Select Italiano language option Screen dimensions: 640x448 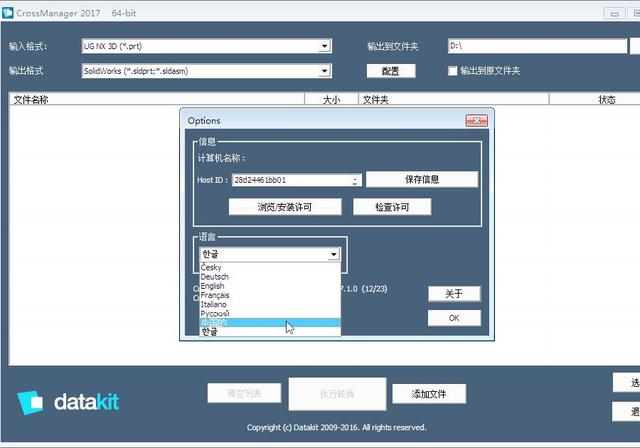pos(213,304)
